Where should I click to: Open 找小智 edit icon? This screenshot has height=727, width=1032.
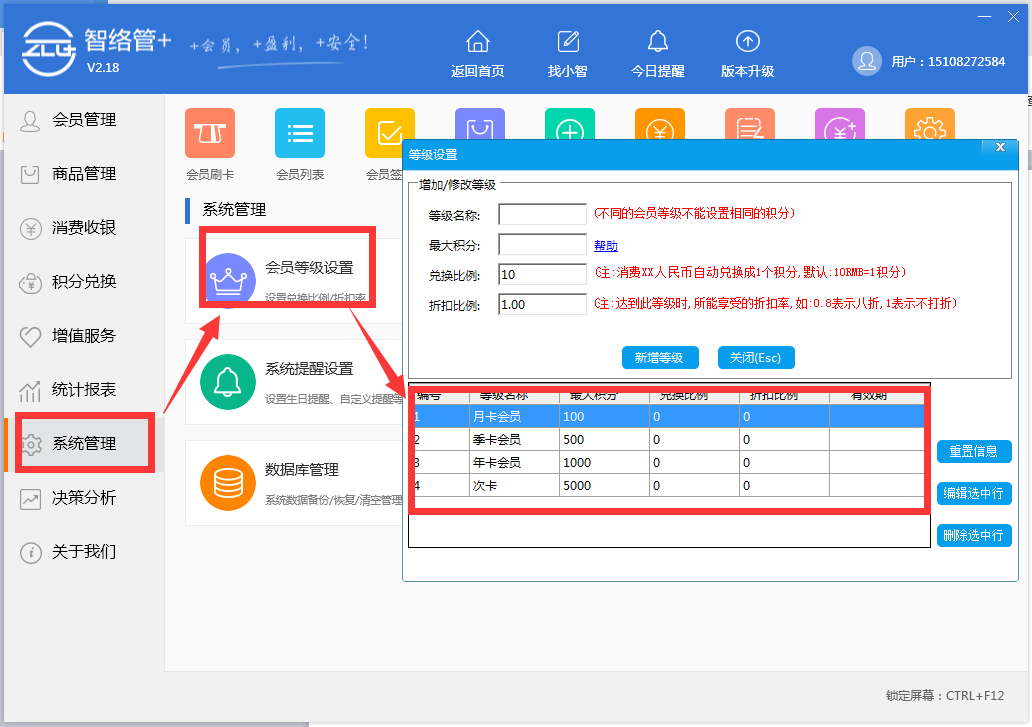click(x=568, y=41)
